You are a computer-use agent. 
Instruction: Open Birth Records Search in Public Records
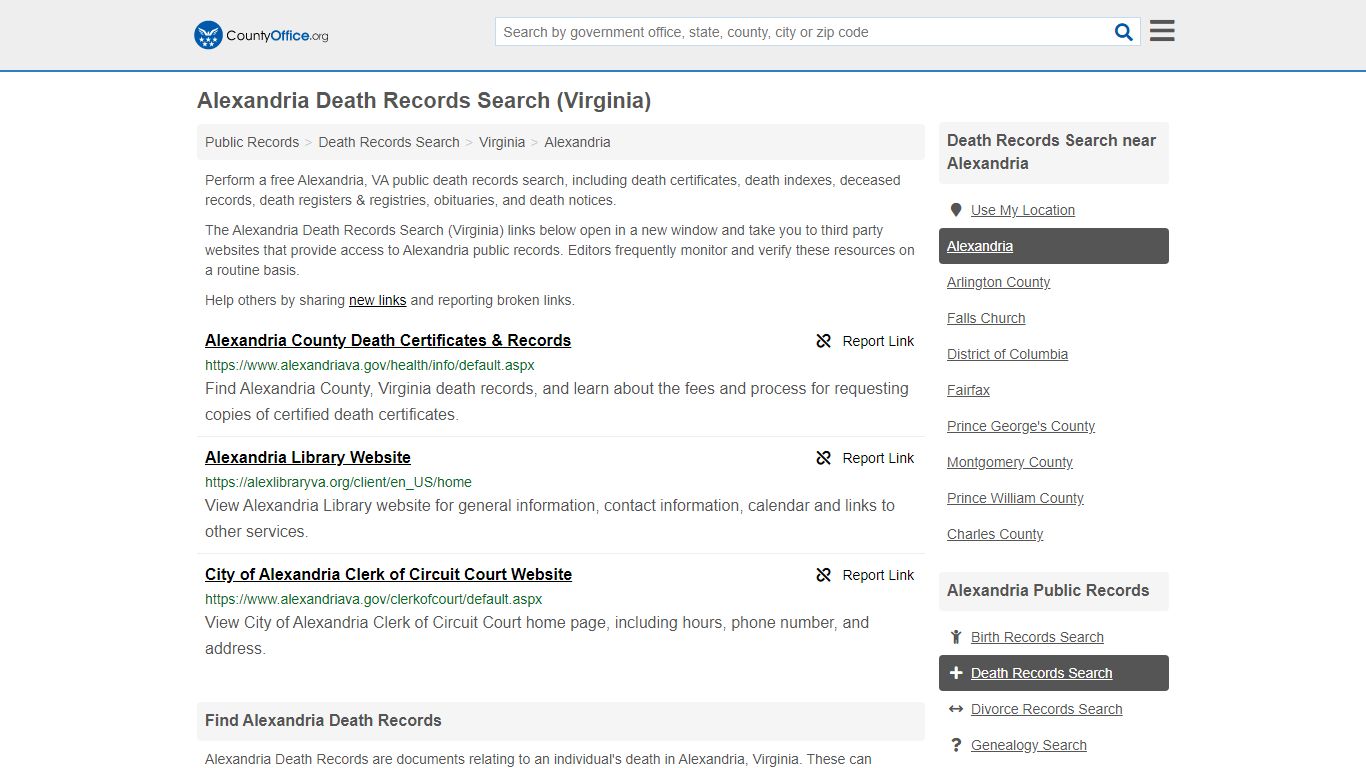(x=1037, y=637)
